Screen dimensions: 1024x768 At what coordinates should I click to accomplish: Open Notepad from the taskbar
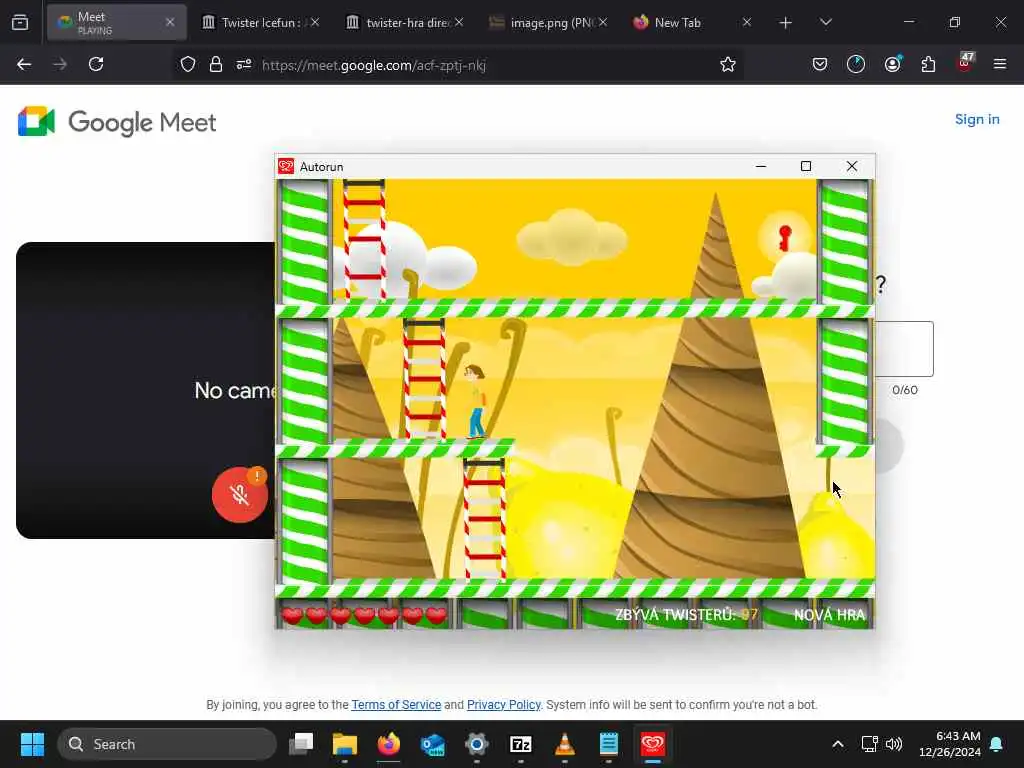(609, 744)
